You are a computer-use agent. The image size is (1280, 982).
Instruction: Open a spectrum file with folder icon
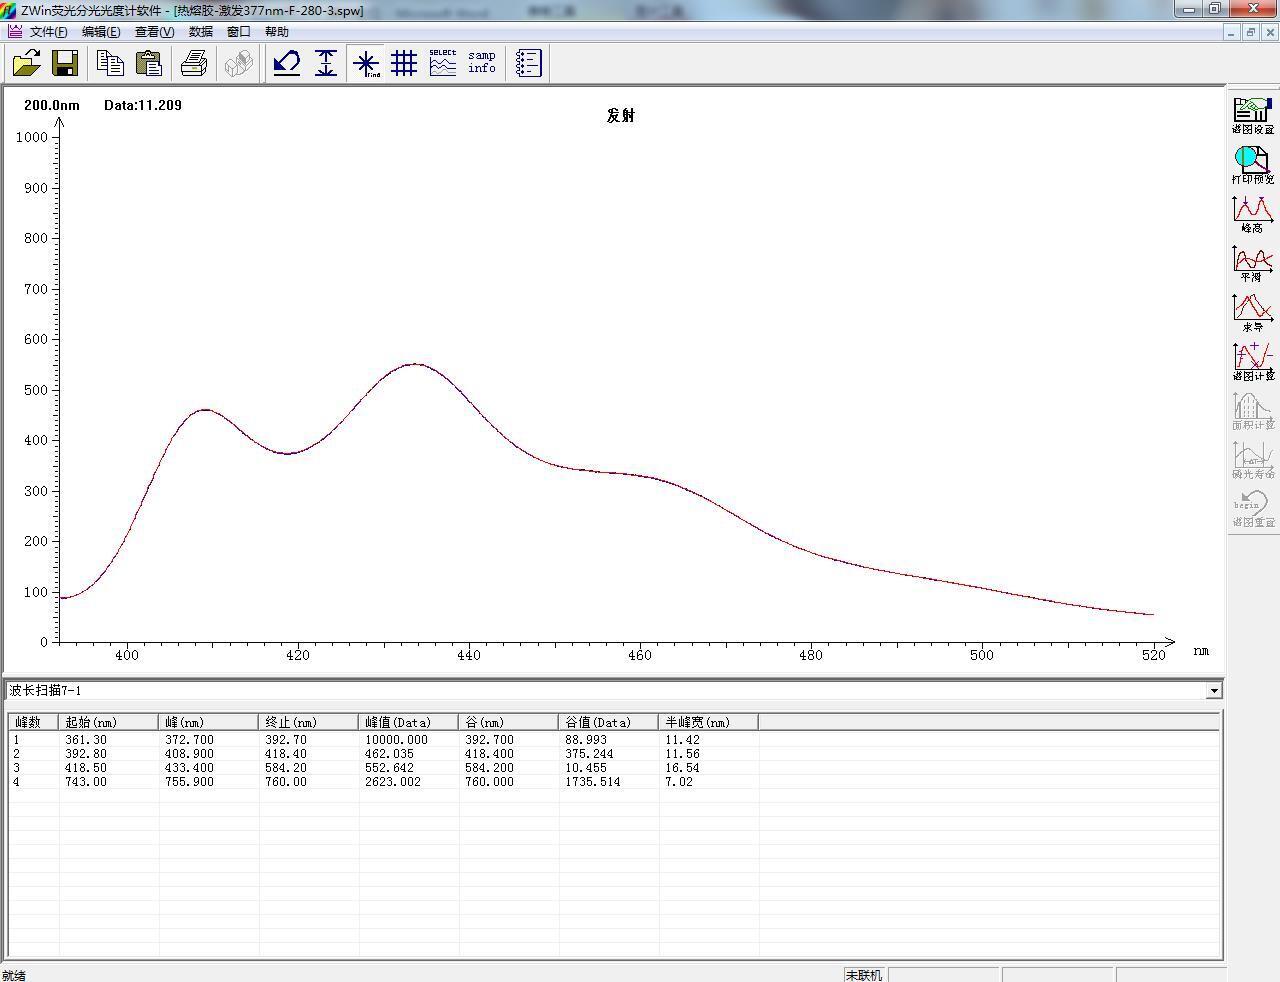26,64
